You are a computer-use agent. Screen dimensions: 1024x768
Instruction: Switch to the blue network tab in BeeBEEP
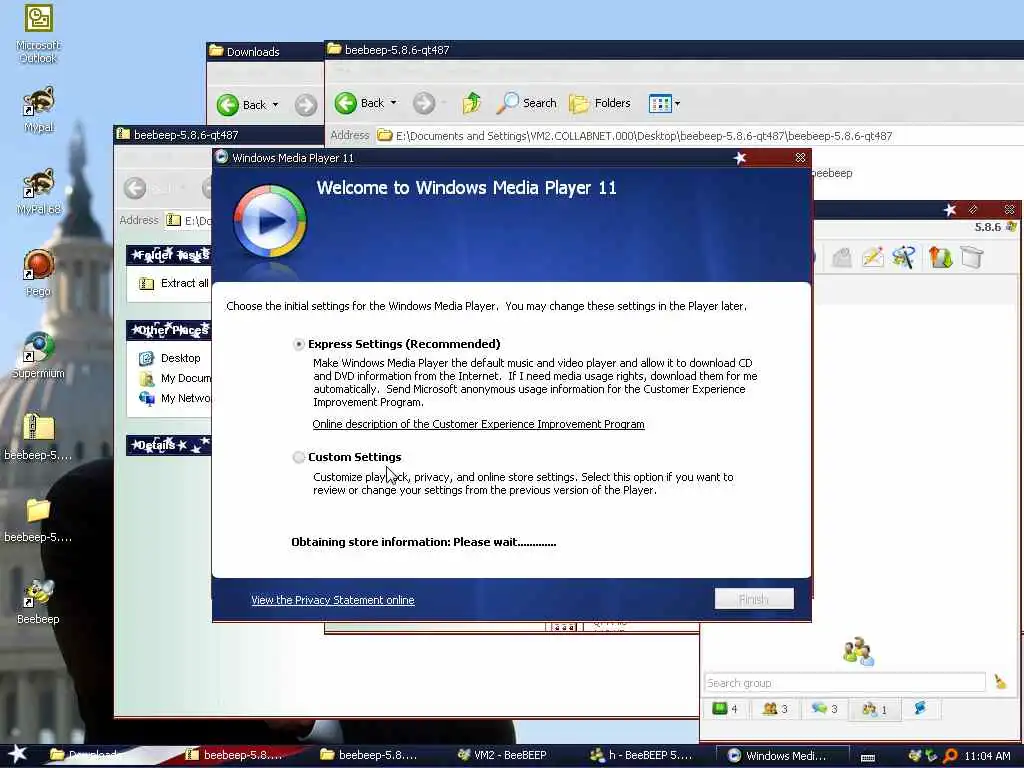(920, 708)
